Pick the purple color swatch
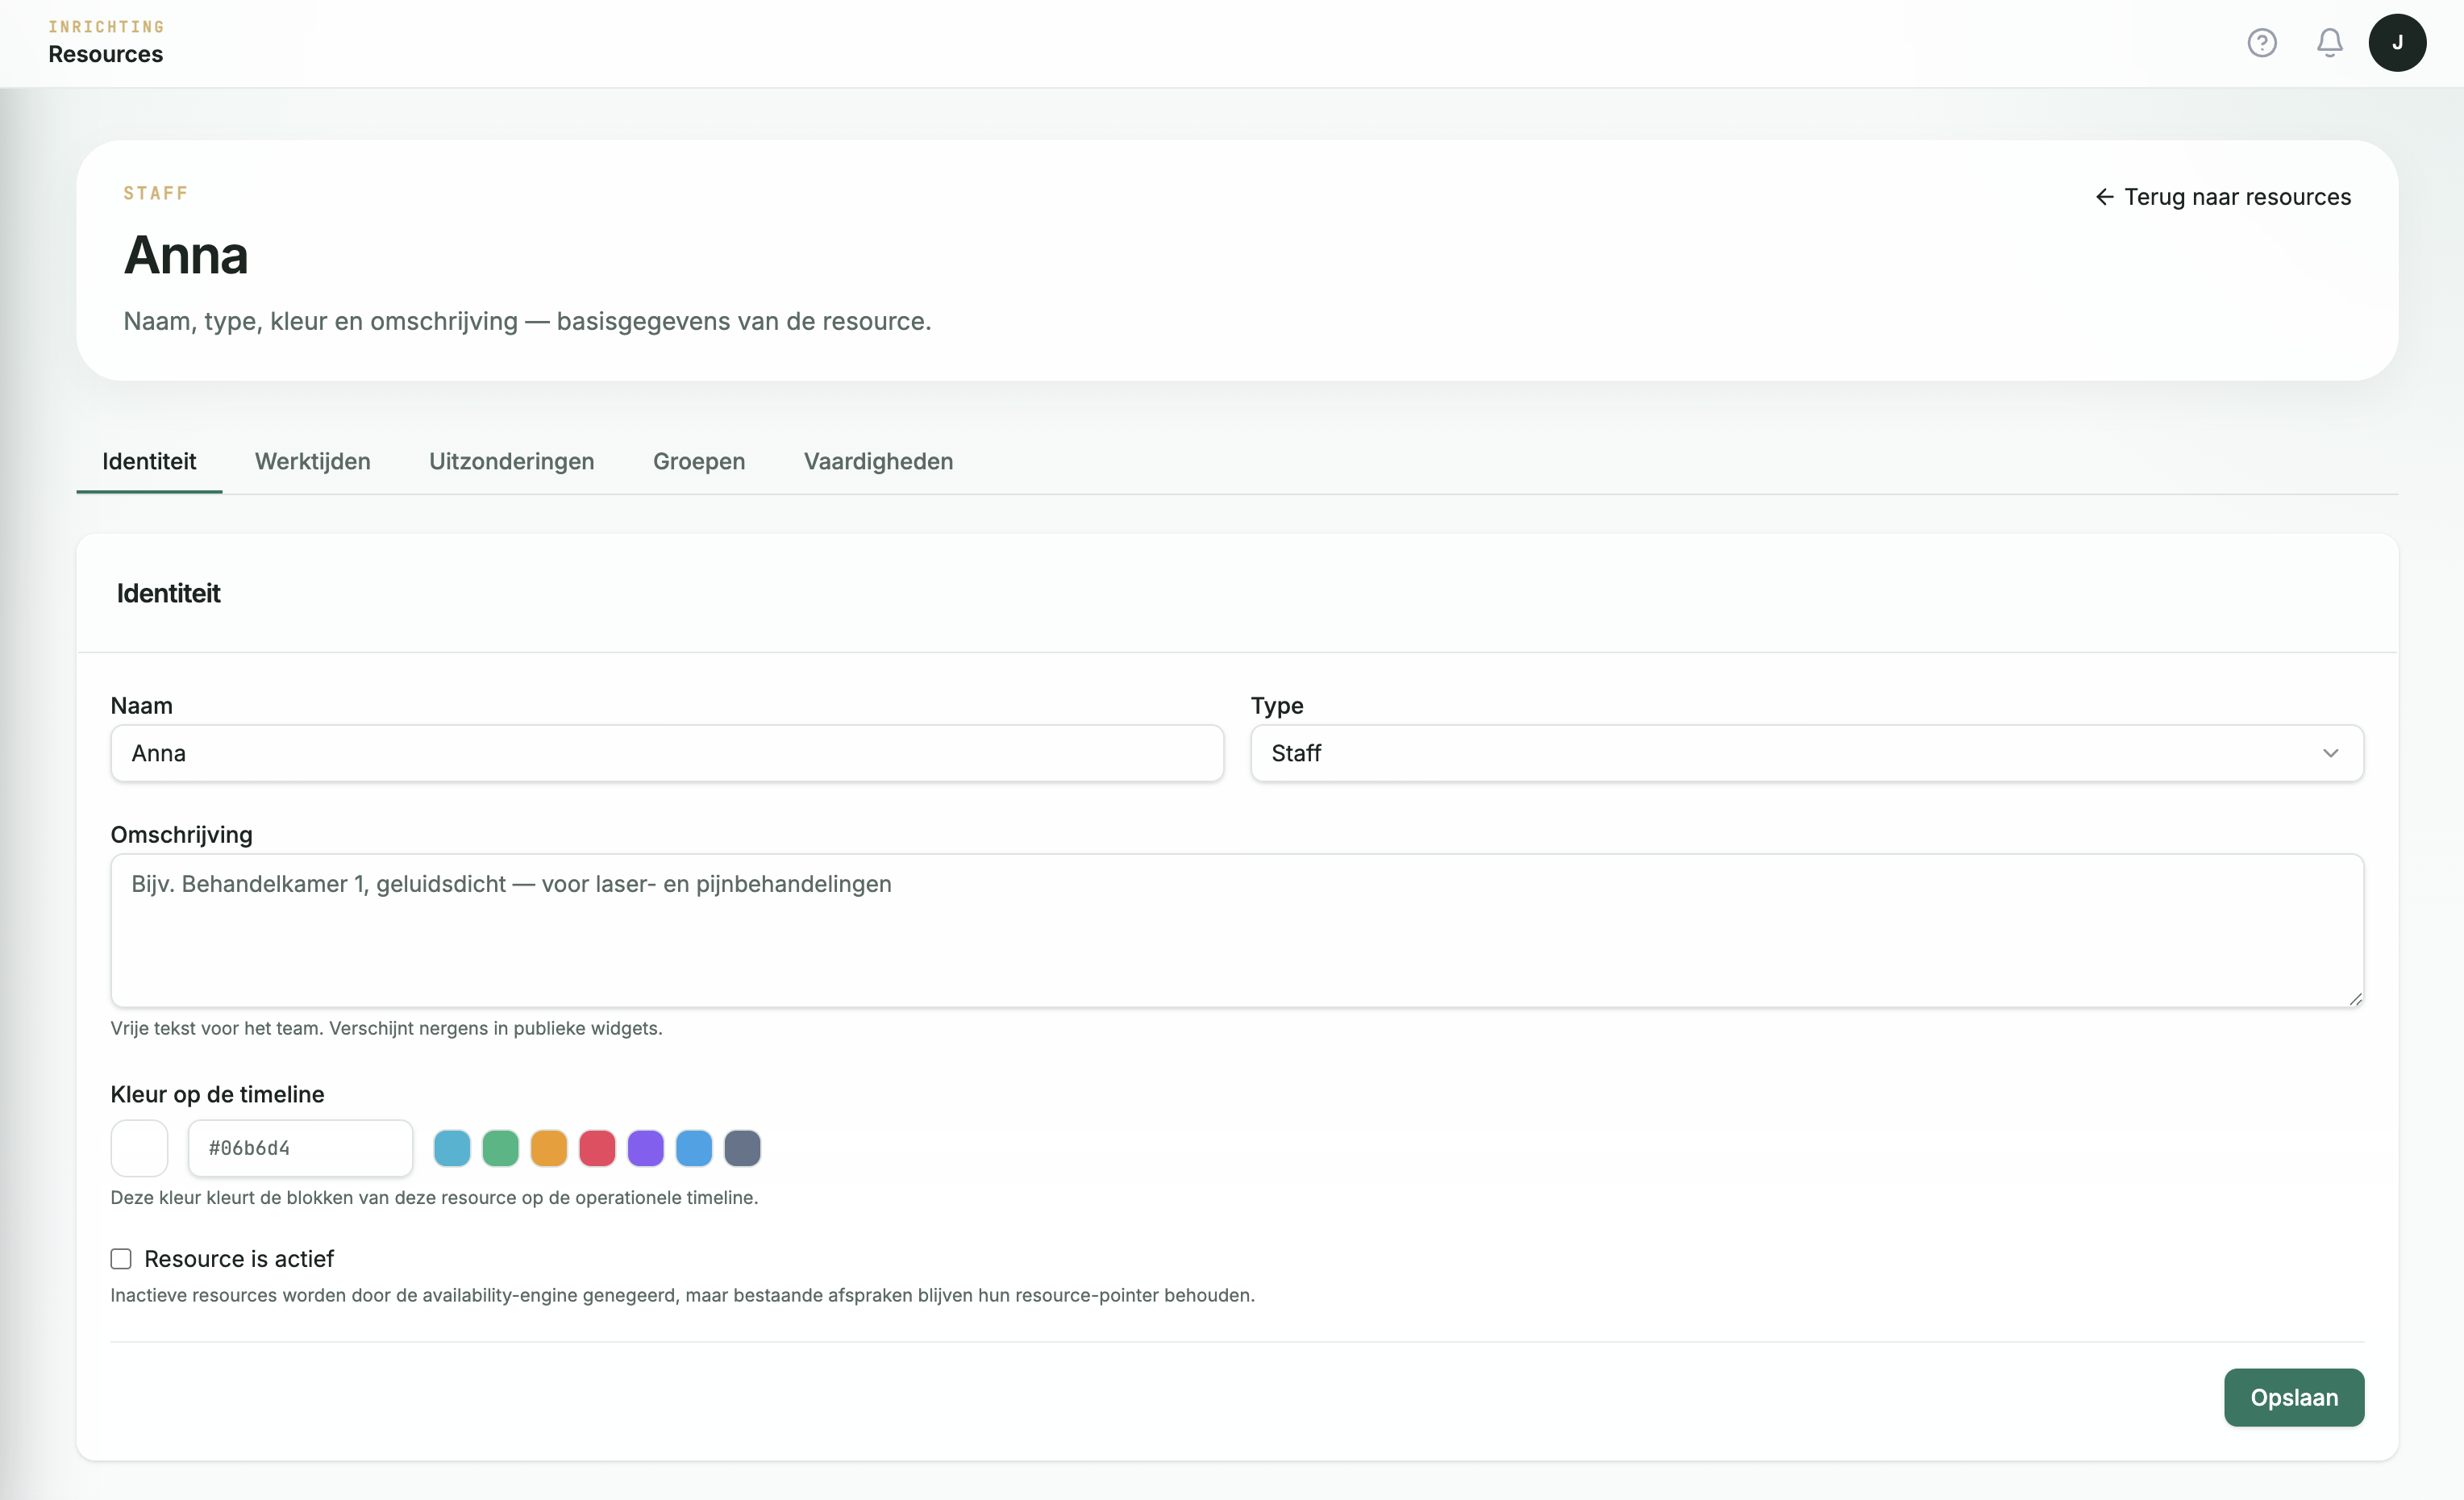 (x=646, y=1148)
